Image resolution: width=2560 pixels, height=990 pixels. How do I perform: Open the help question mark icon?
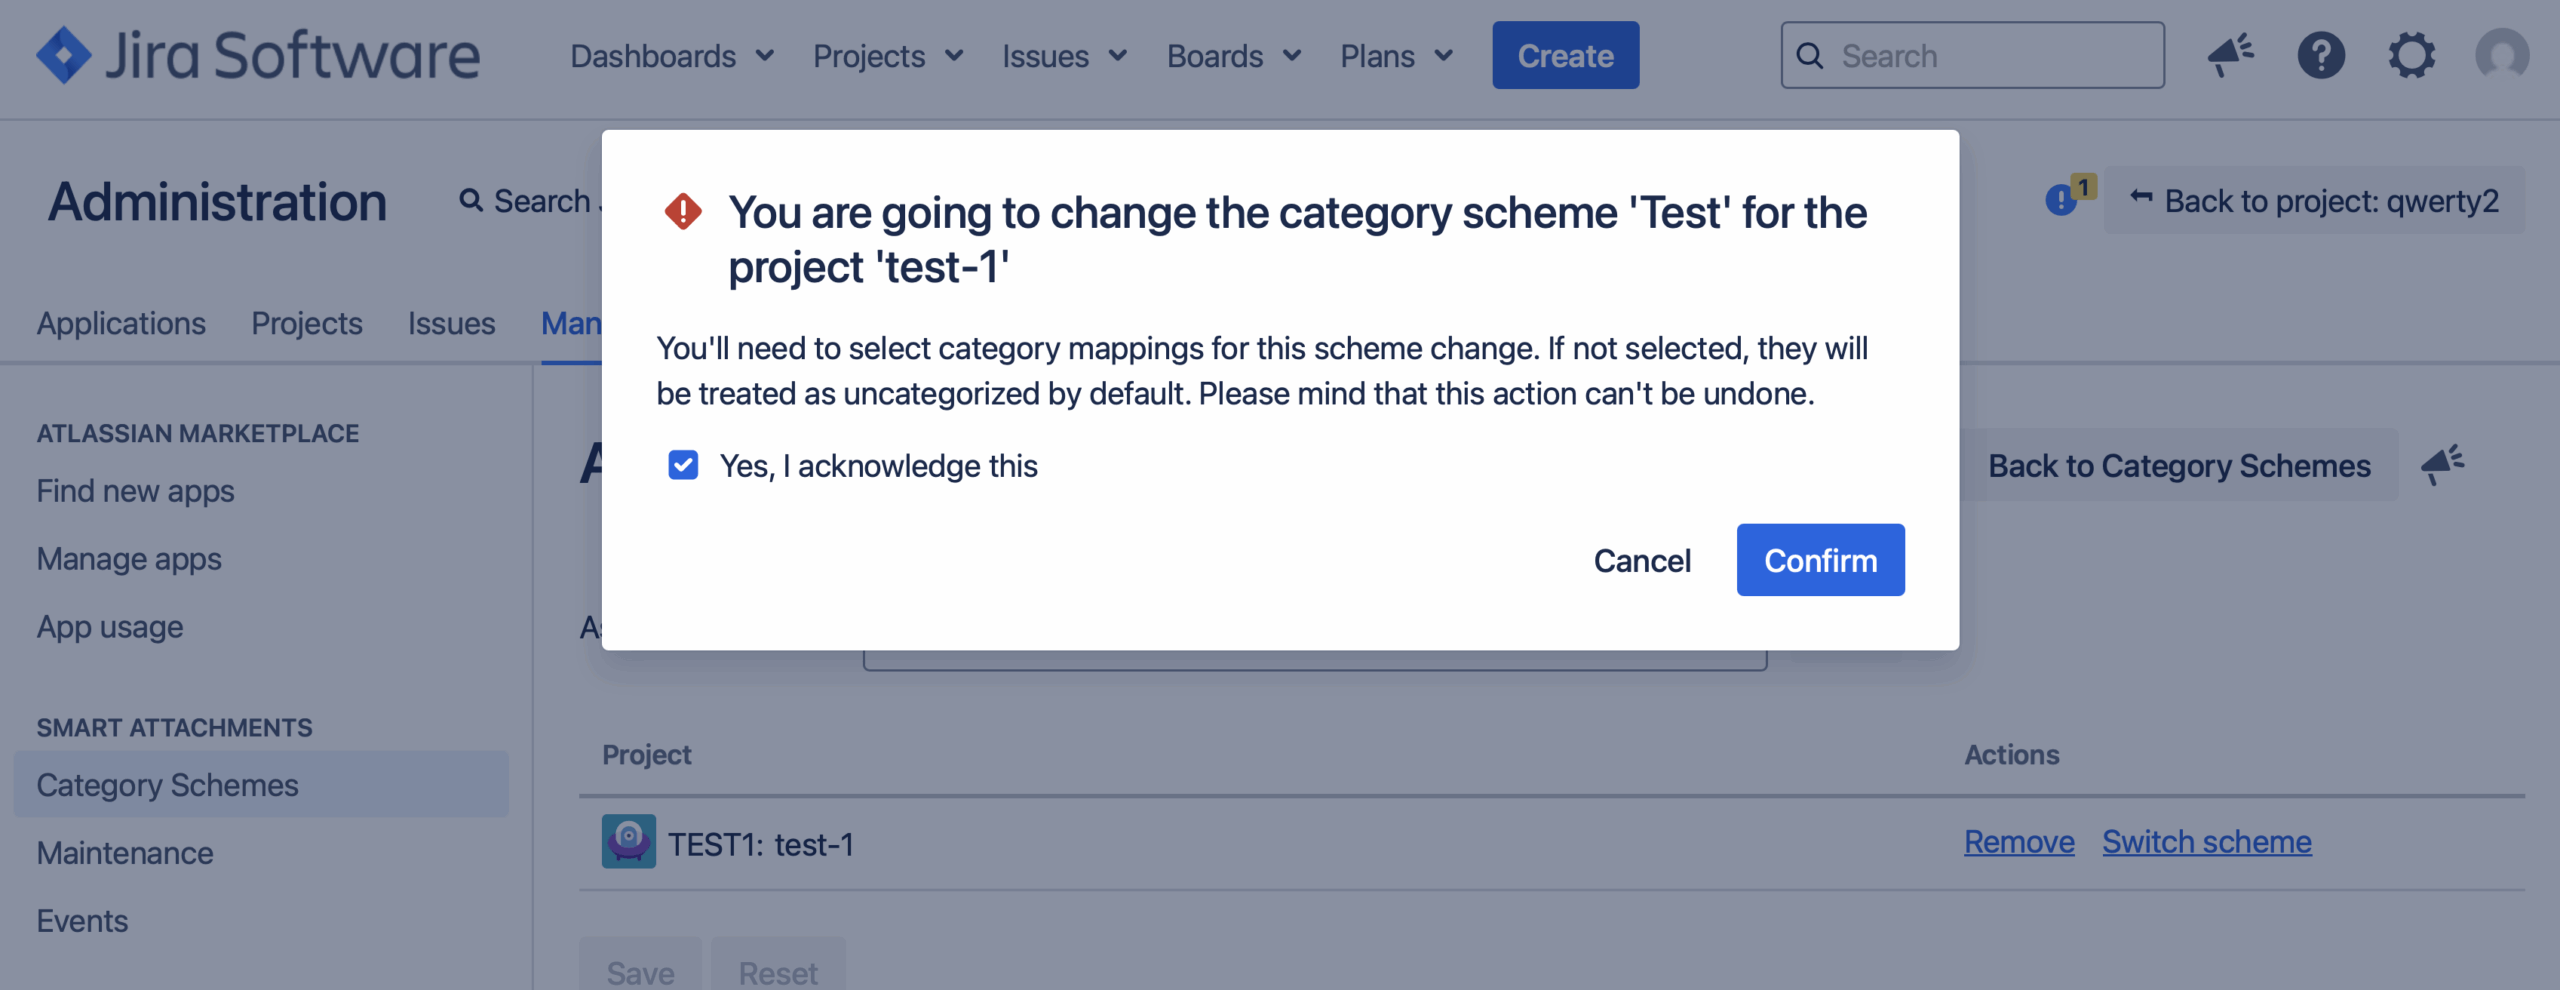(2320, 55)
